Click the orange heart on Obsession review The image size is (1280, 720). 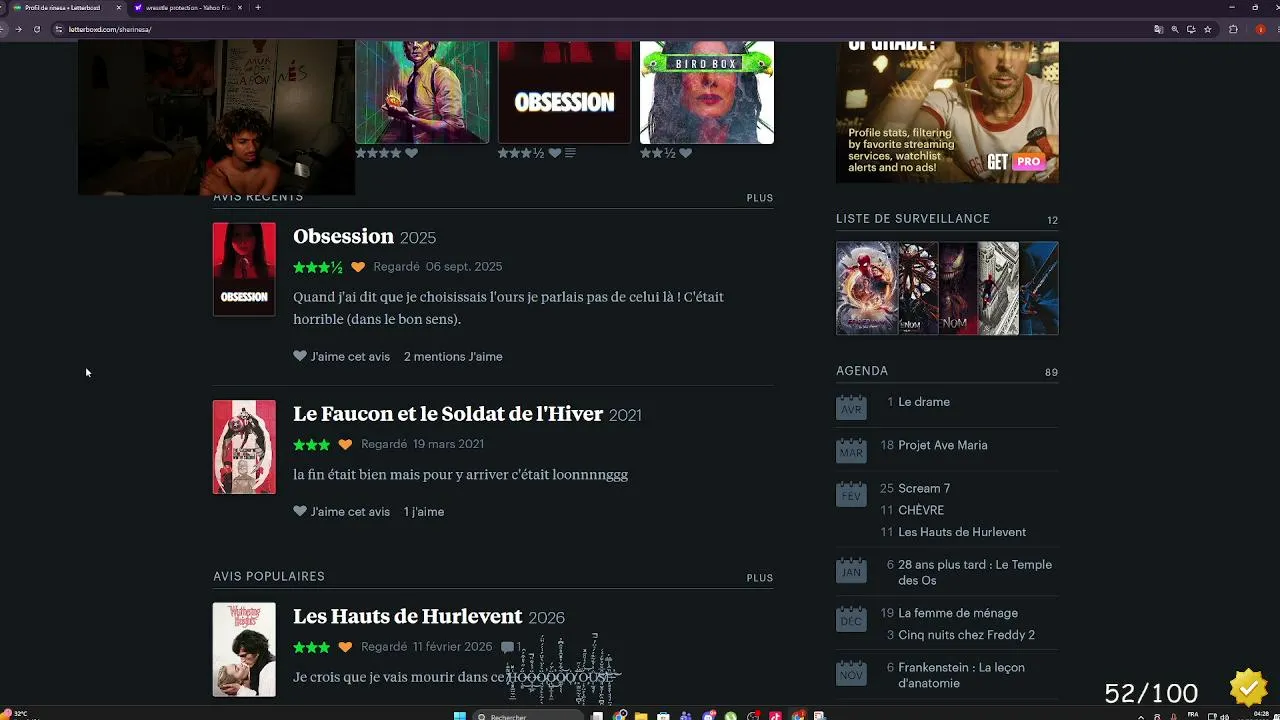point(358,267)
